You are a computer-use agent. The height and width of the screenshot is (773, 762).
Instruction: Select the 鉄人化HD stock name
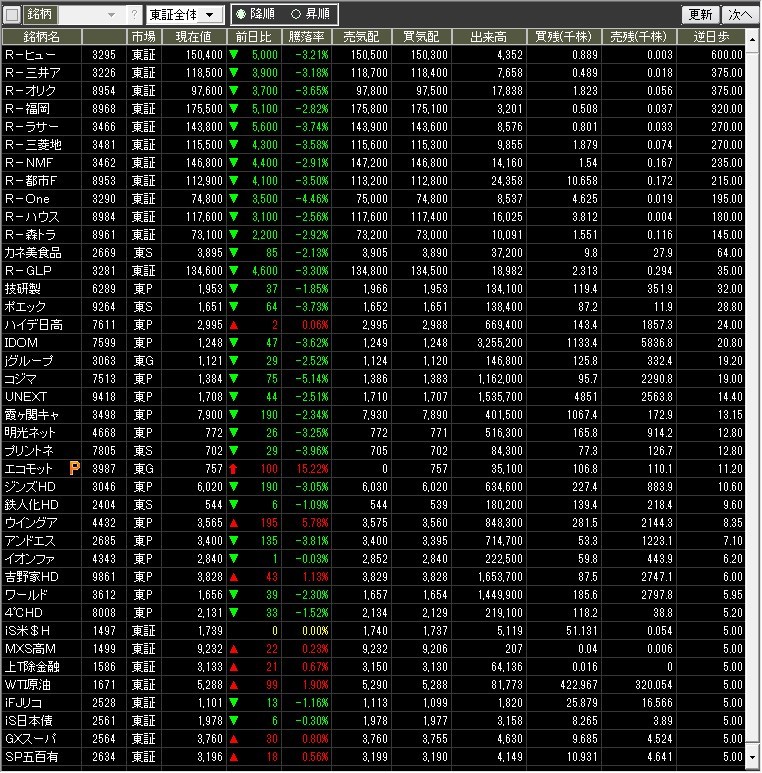tap(32, 505)
